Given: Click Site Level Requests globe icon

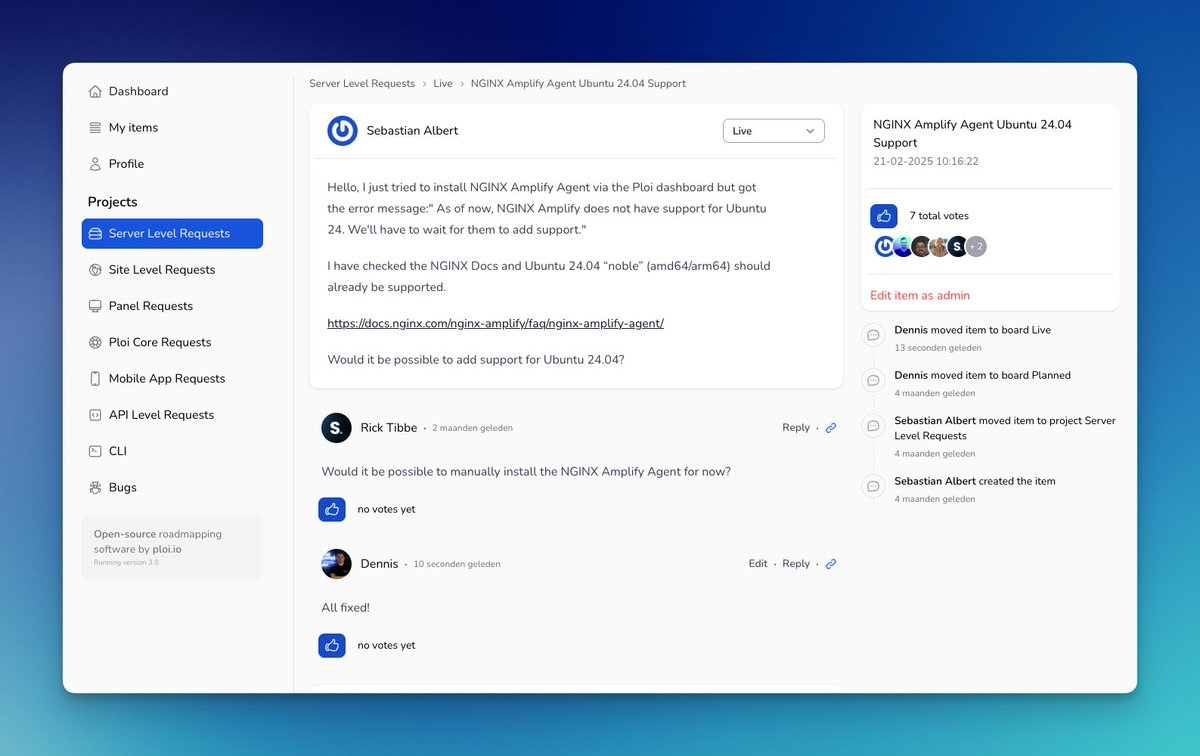Looking at the screenshot, I should point(95,270).
